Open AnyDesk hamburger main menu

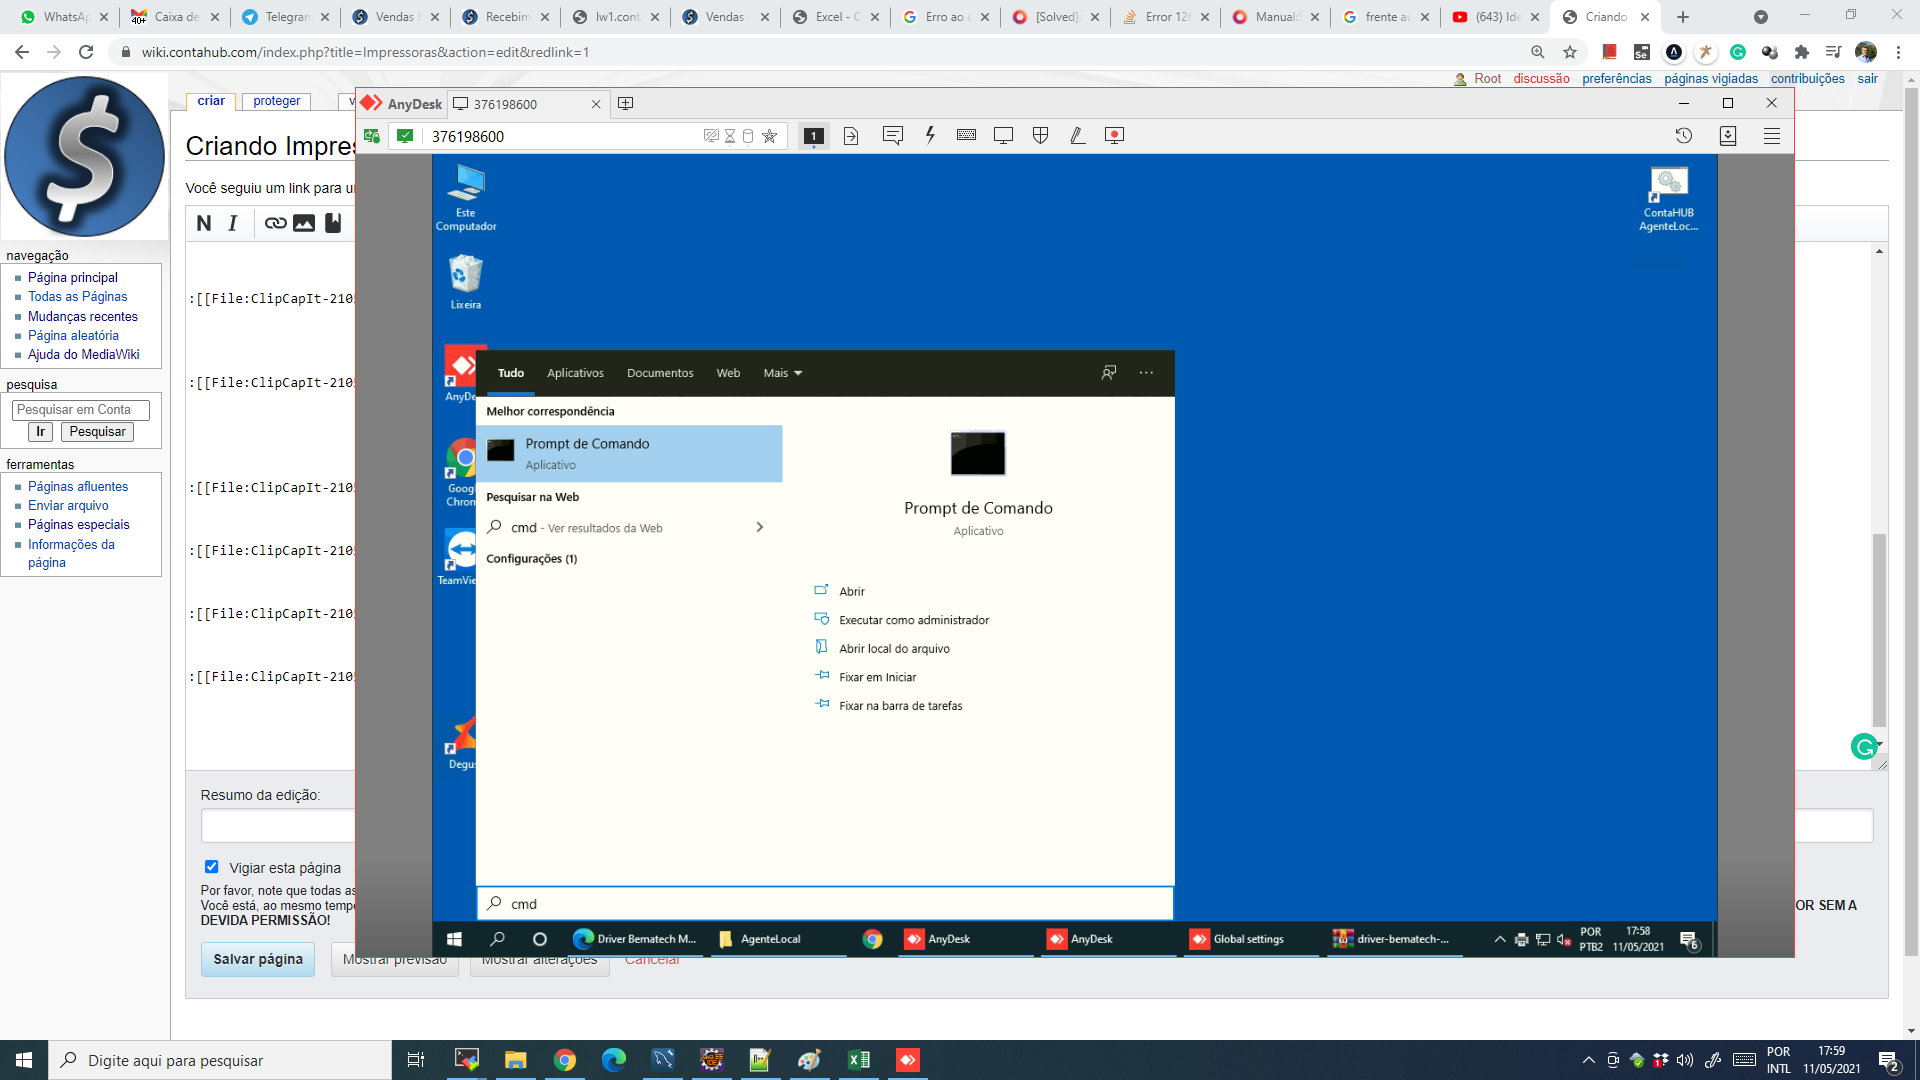click(1772, 136)
